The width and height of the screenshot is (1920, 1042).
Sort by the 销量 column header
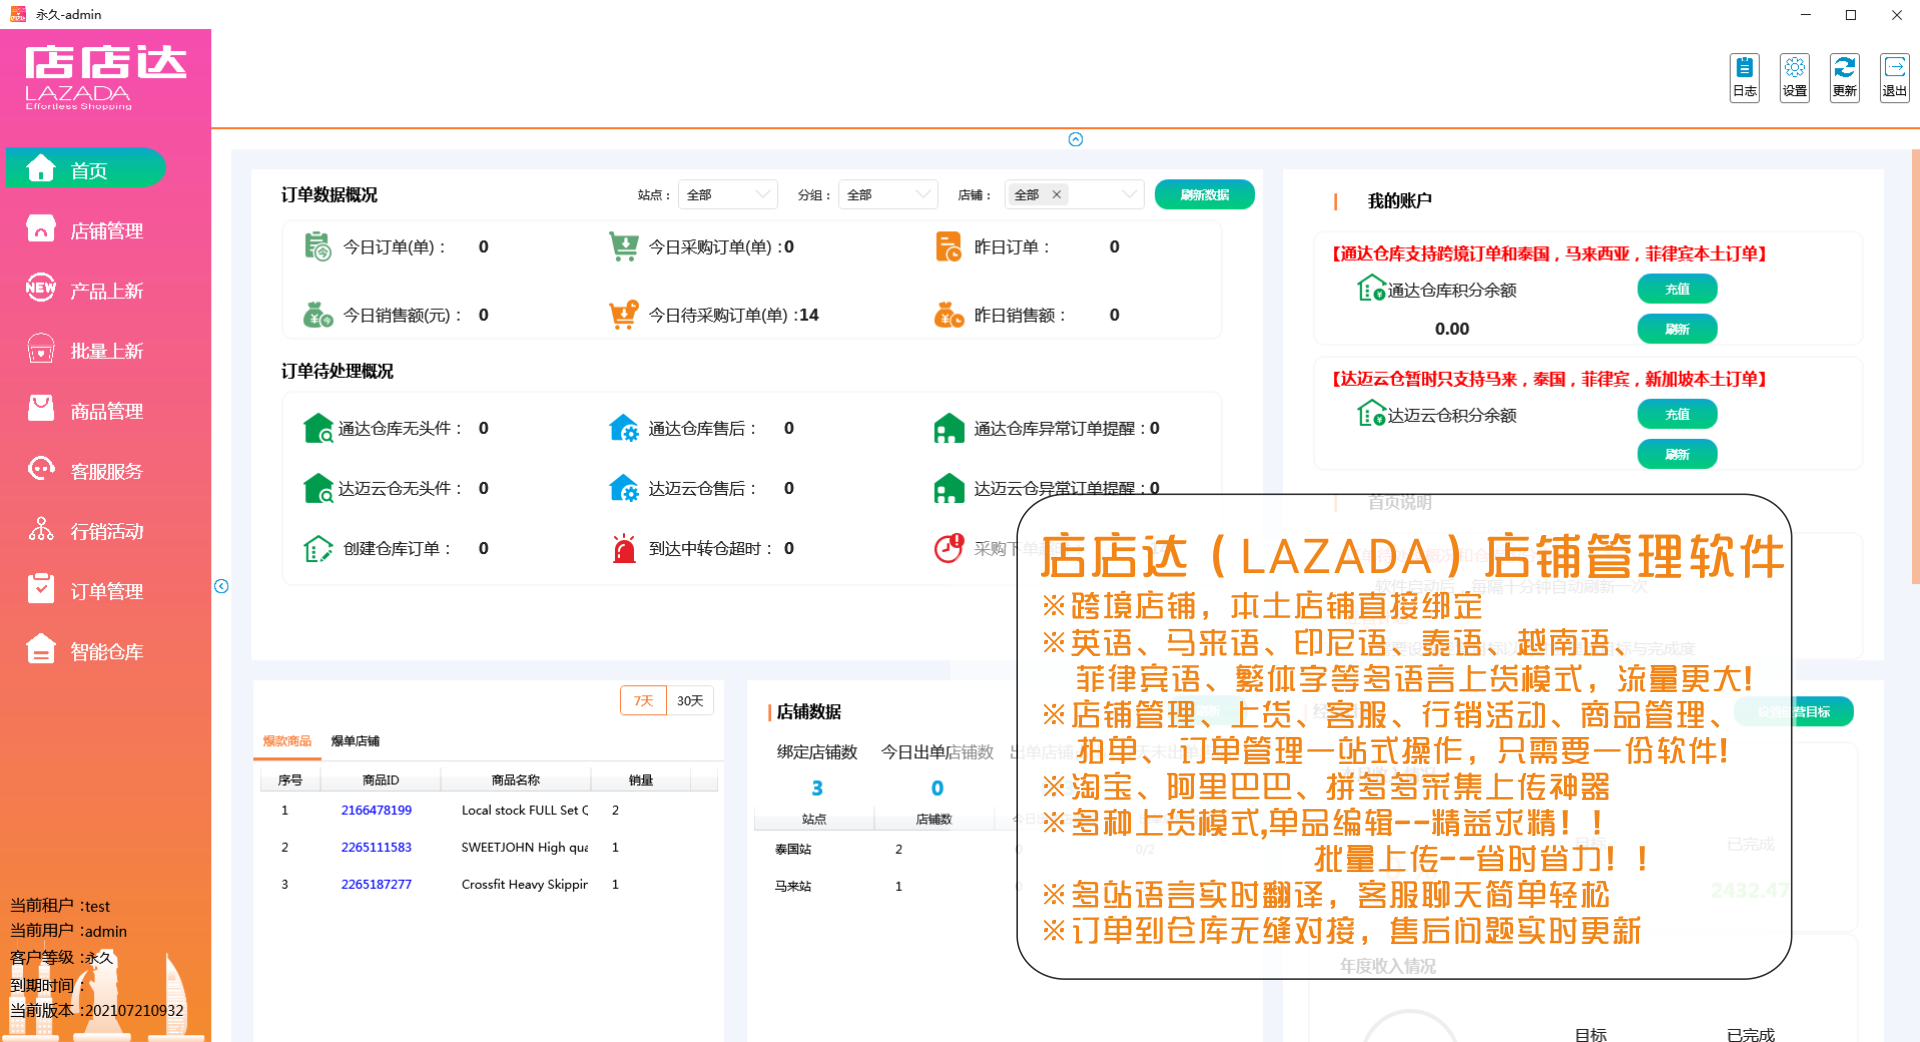(640, 780)
